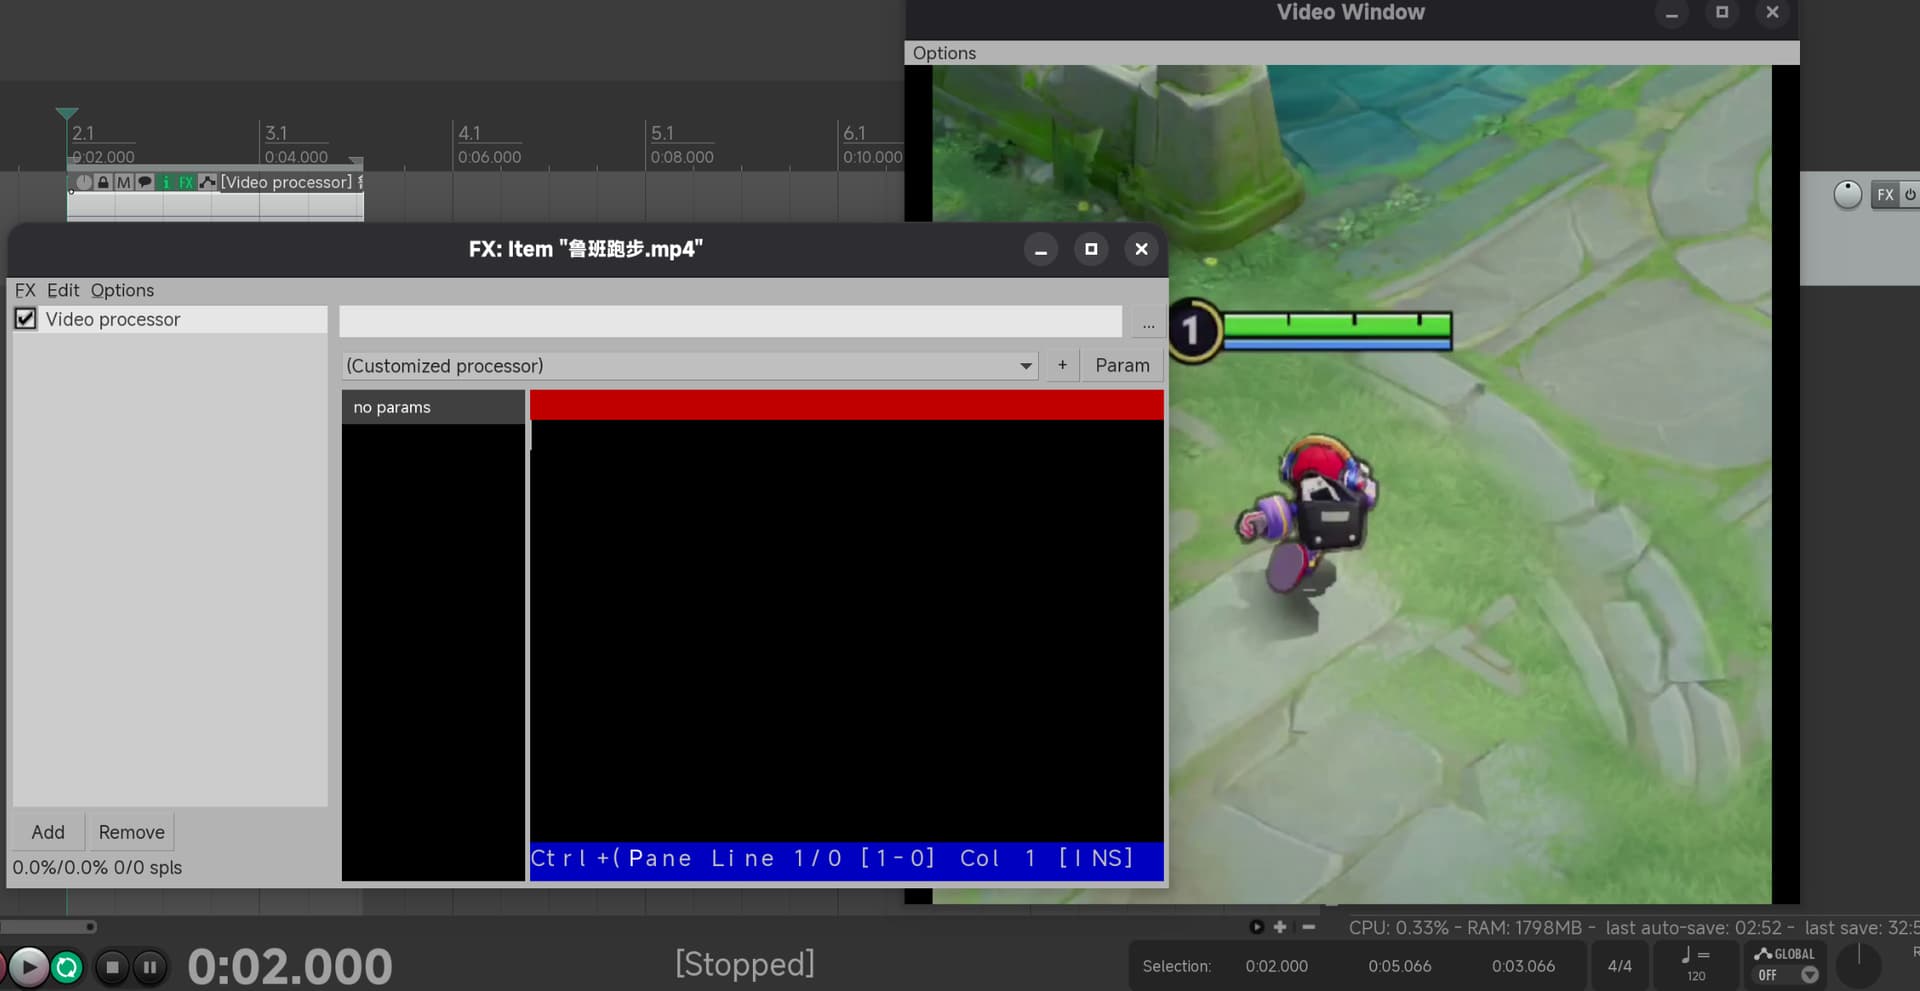This screenshot has height=991, width=1920.
Task: Toggle the green repeat loop button
Action: click(x=67, y=967)
